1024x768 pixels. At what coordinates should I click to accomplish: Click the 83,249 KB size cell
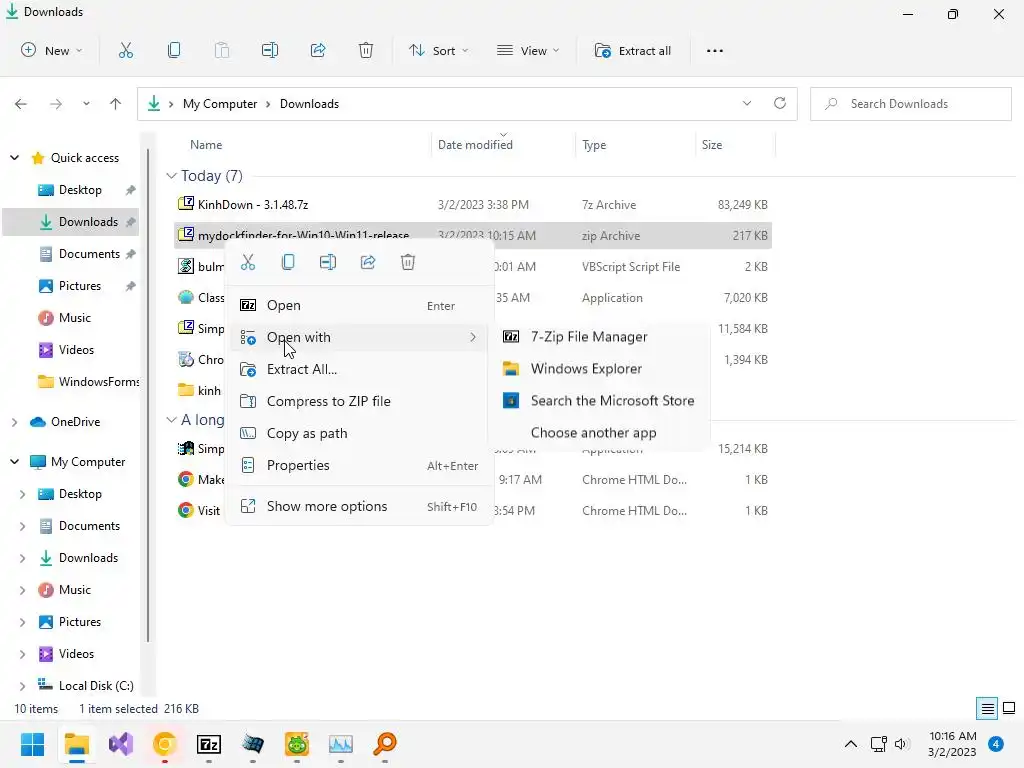742,204
